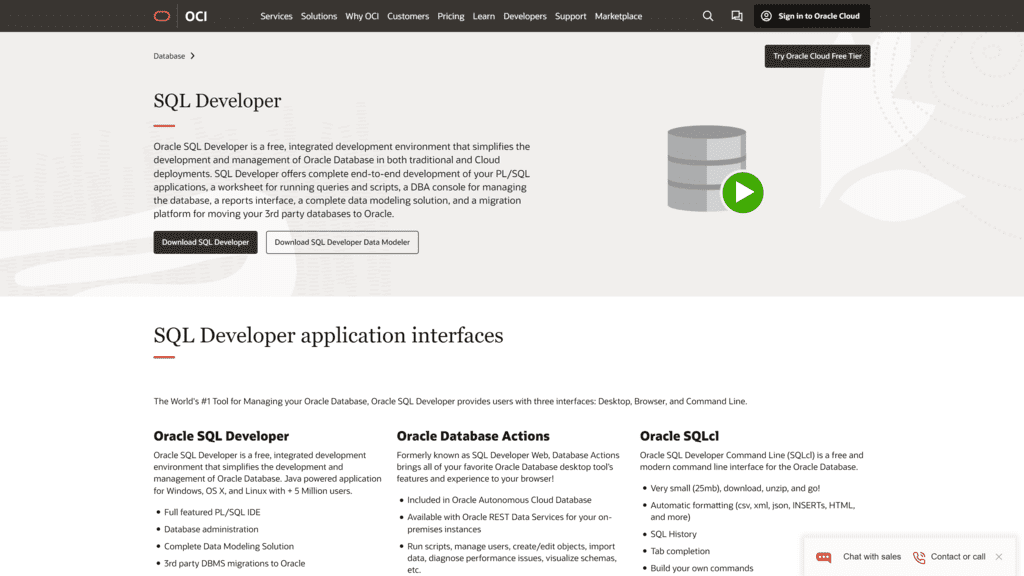This screenshot has height=576, width=1024.
Task: Click 'Full featured PL/SQL IDE' bullet
Action: tap(212, 513)
